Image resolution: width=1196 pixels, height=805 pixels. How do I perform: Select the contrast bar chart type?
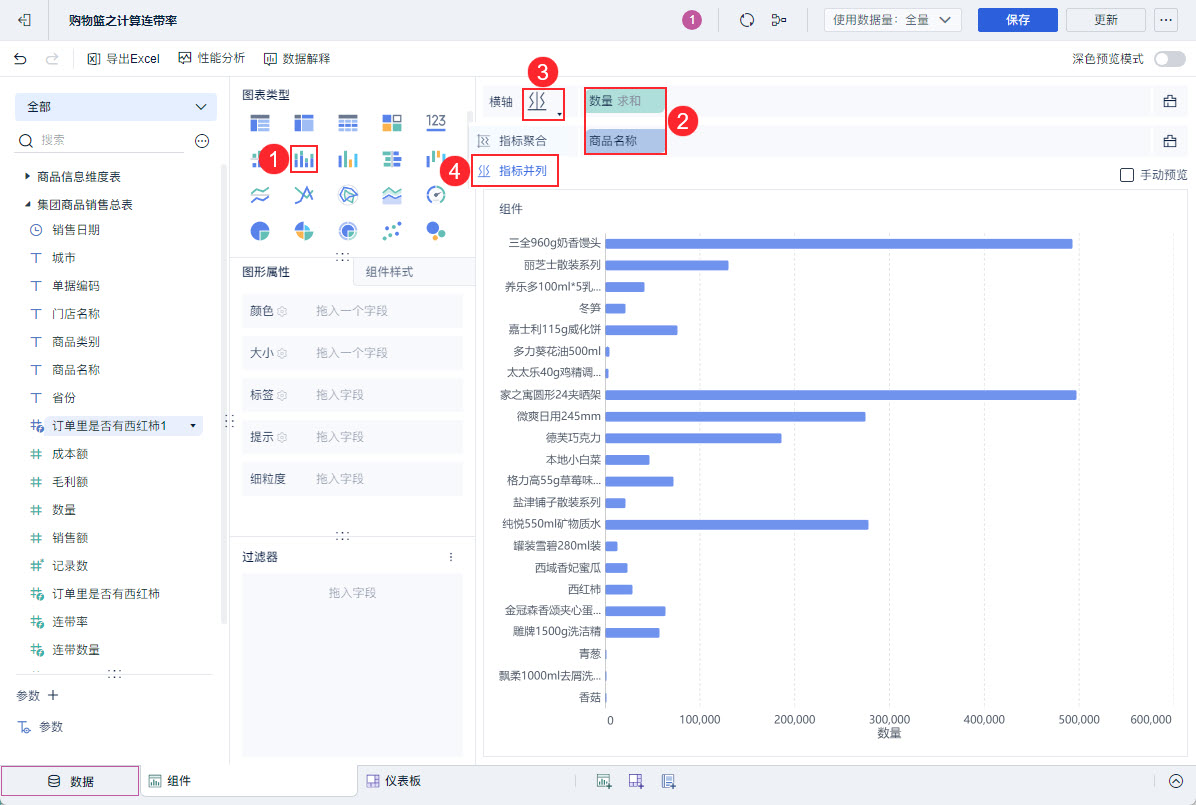pos(392,159)
